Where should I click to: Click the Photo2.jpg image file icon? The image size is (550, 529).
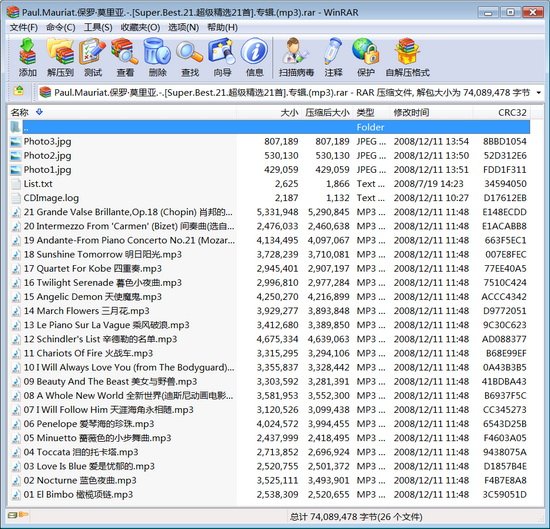pyautogui.click(x=15, y=156)
